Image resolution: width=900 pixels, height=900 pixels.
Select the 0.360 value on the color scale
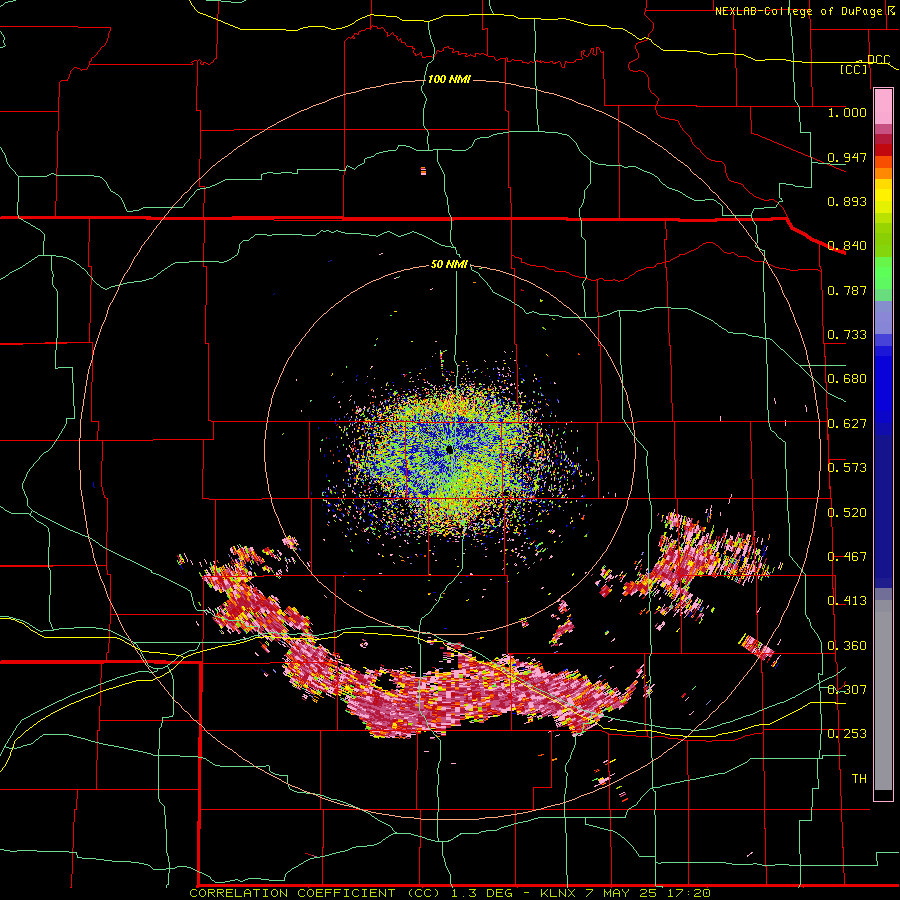847,646
